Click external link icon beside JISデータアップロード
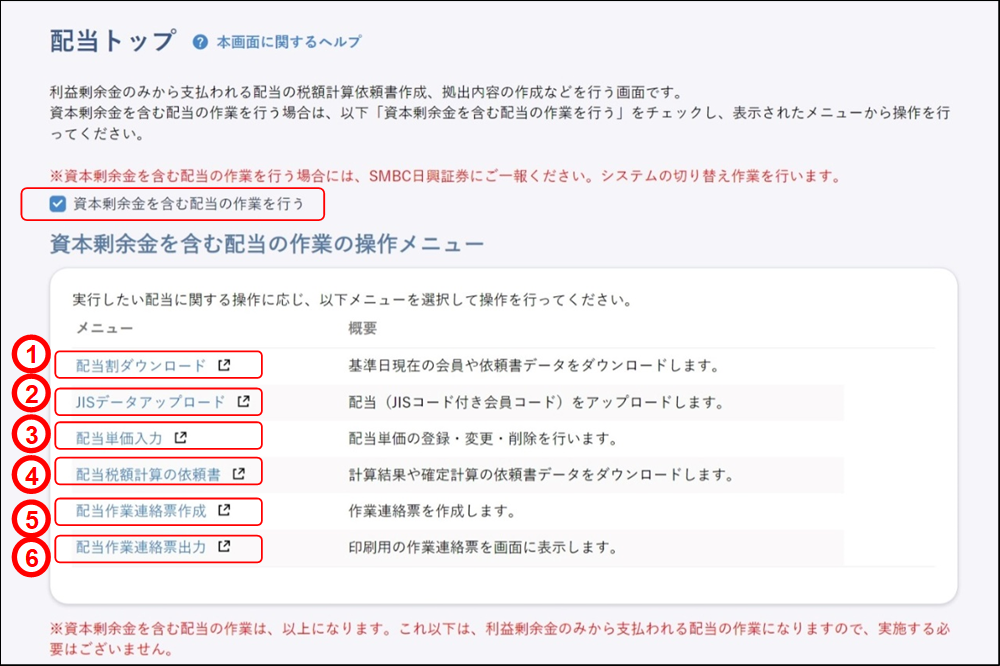 tap(243, 402)
